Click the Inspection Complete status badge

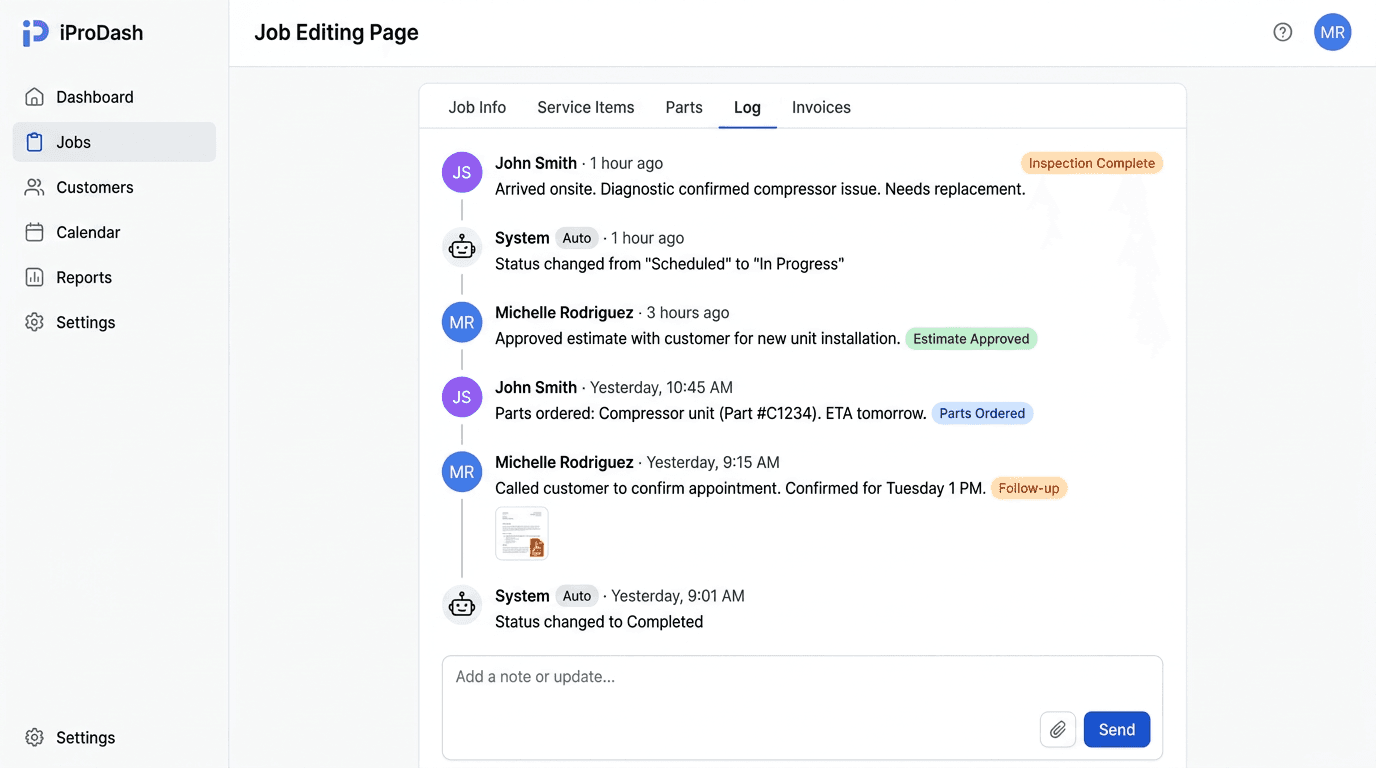coord(1091,162)
